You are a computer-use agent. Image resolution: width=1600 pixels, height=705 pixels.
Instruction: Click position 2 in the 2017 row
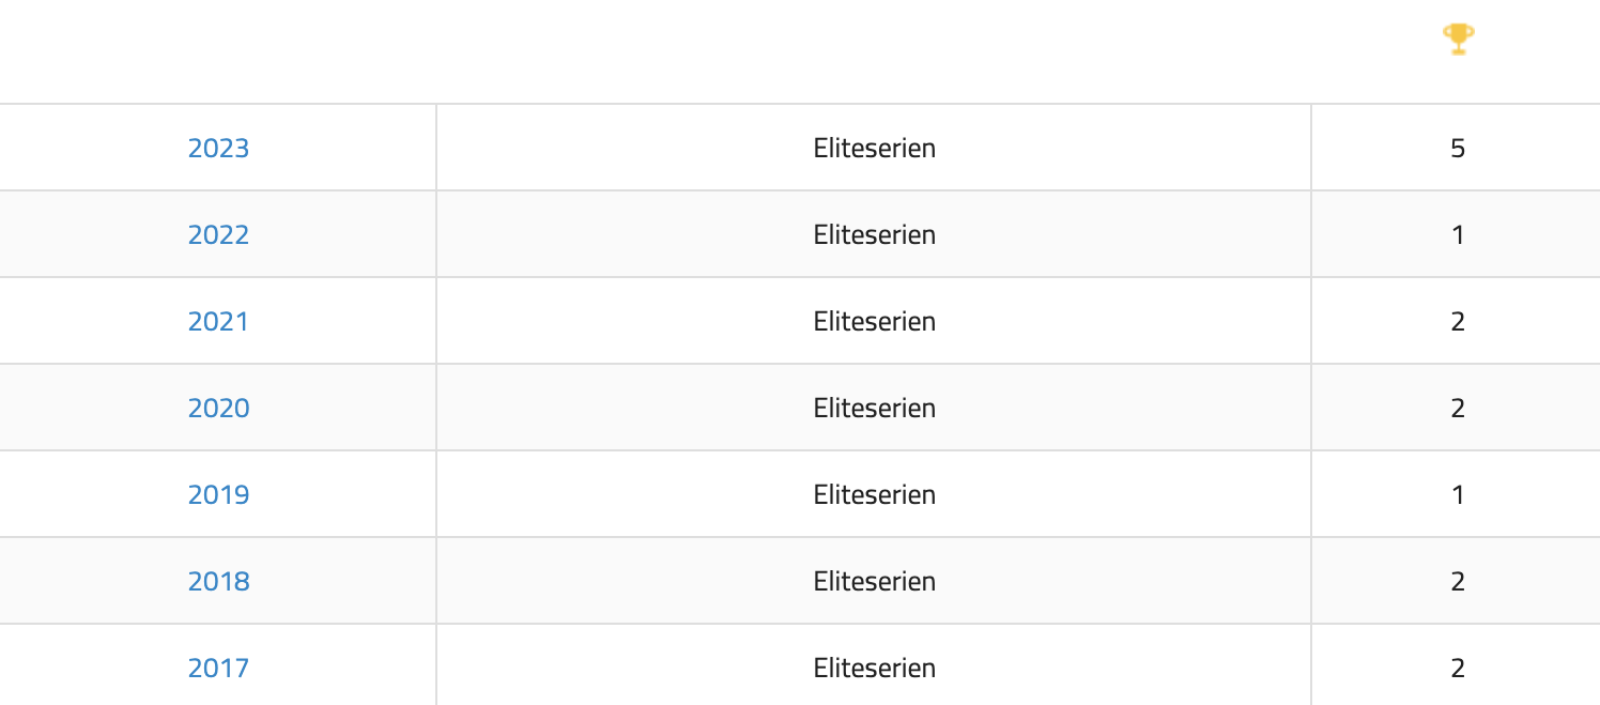(1458, 668)
